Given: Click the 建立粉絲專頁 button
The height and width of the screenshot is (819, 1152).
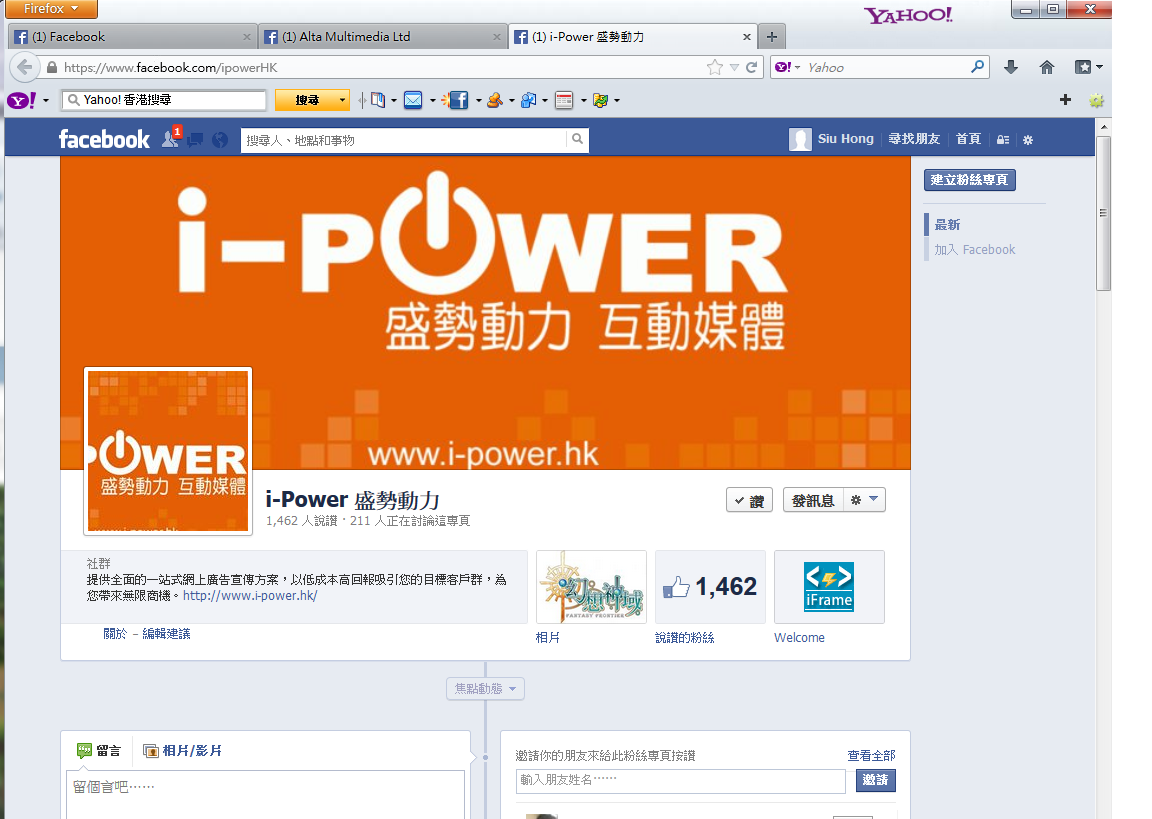Looking at the screenshot, I should (970, 180).
